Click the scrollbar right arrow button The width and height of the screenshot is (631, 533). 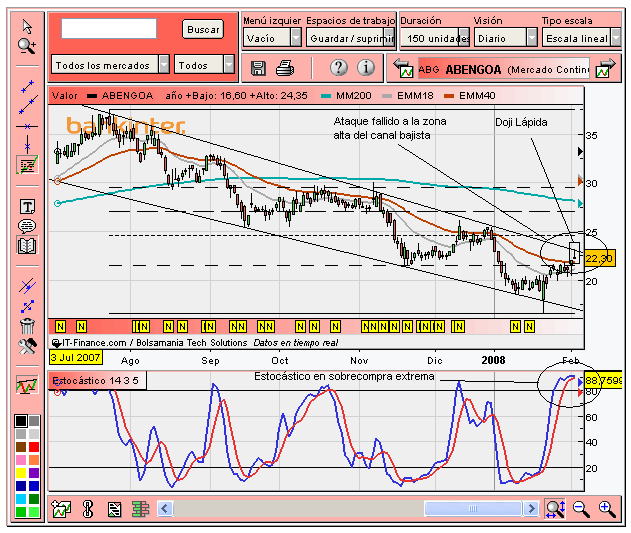coord(531,508)
